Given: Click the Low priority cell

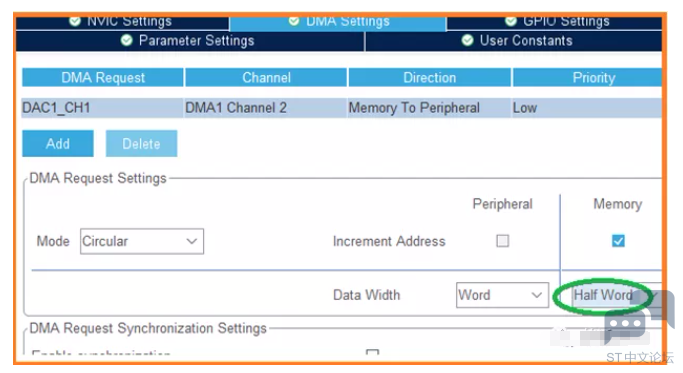Looking at the screenshot, I should [x=587, y=108].
